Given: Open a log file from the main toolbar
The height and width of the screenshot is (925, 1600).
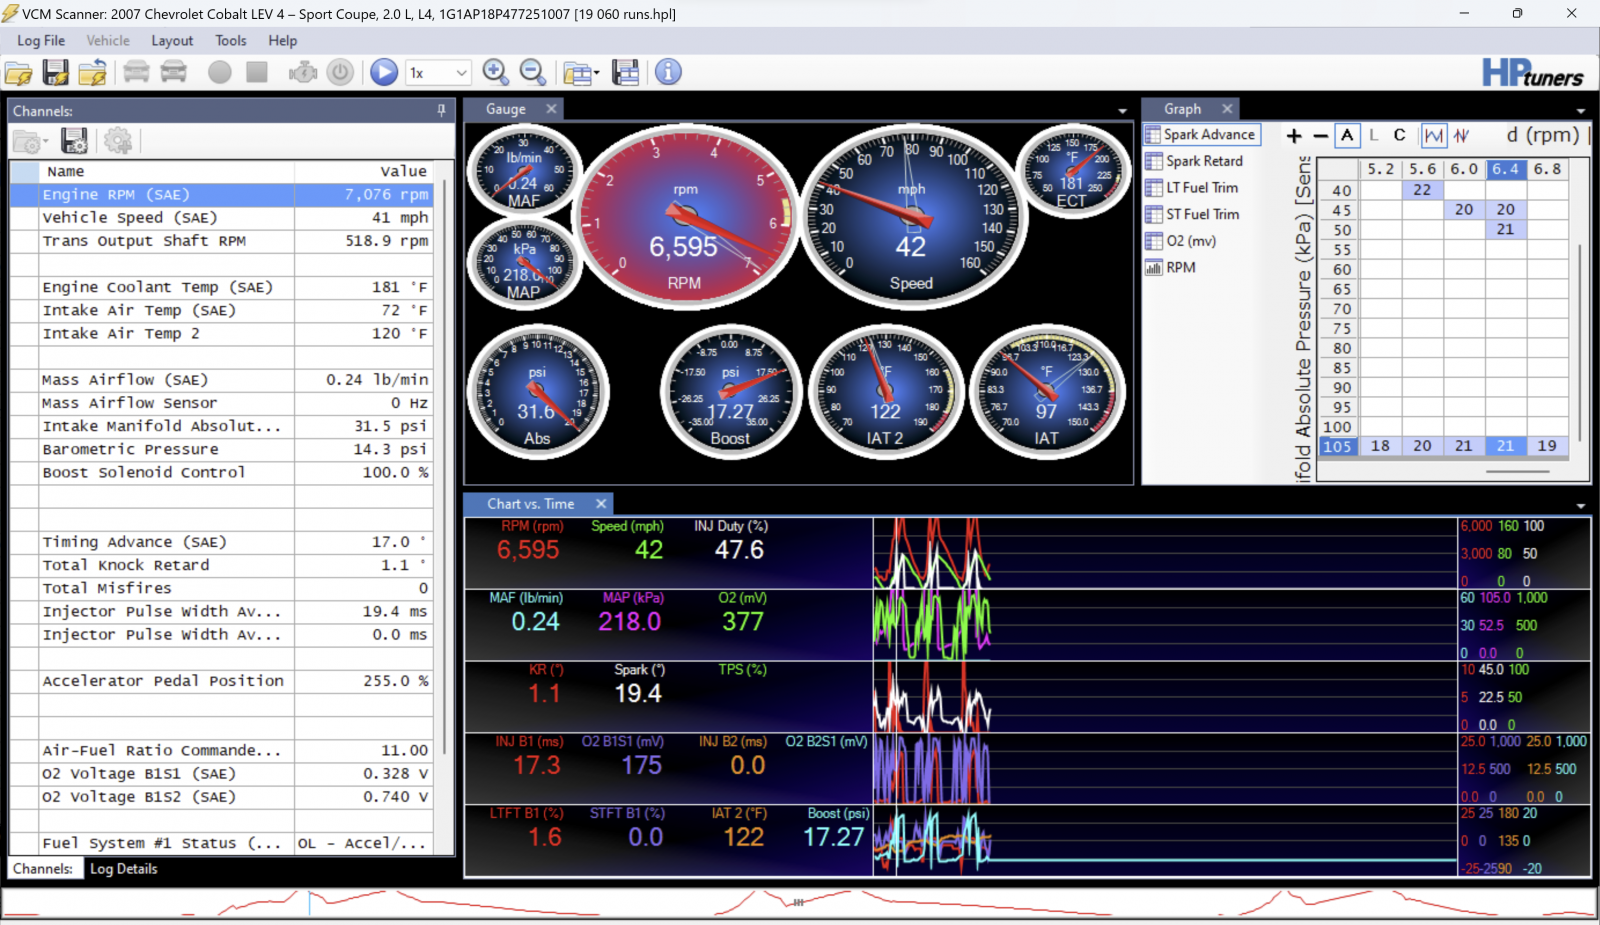Looking at the screenshot, I should [19, 72].
